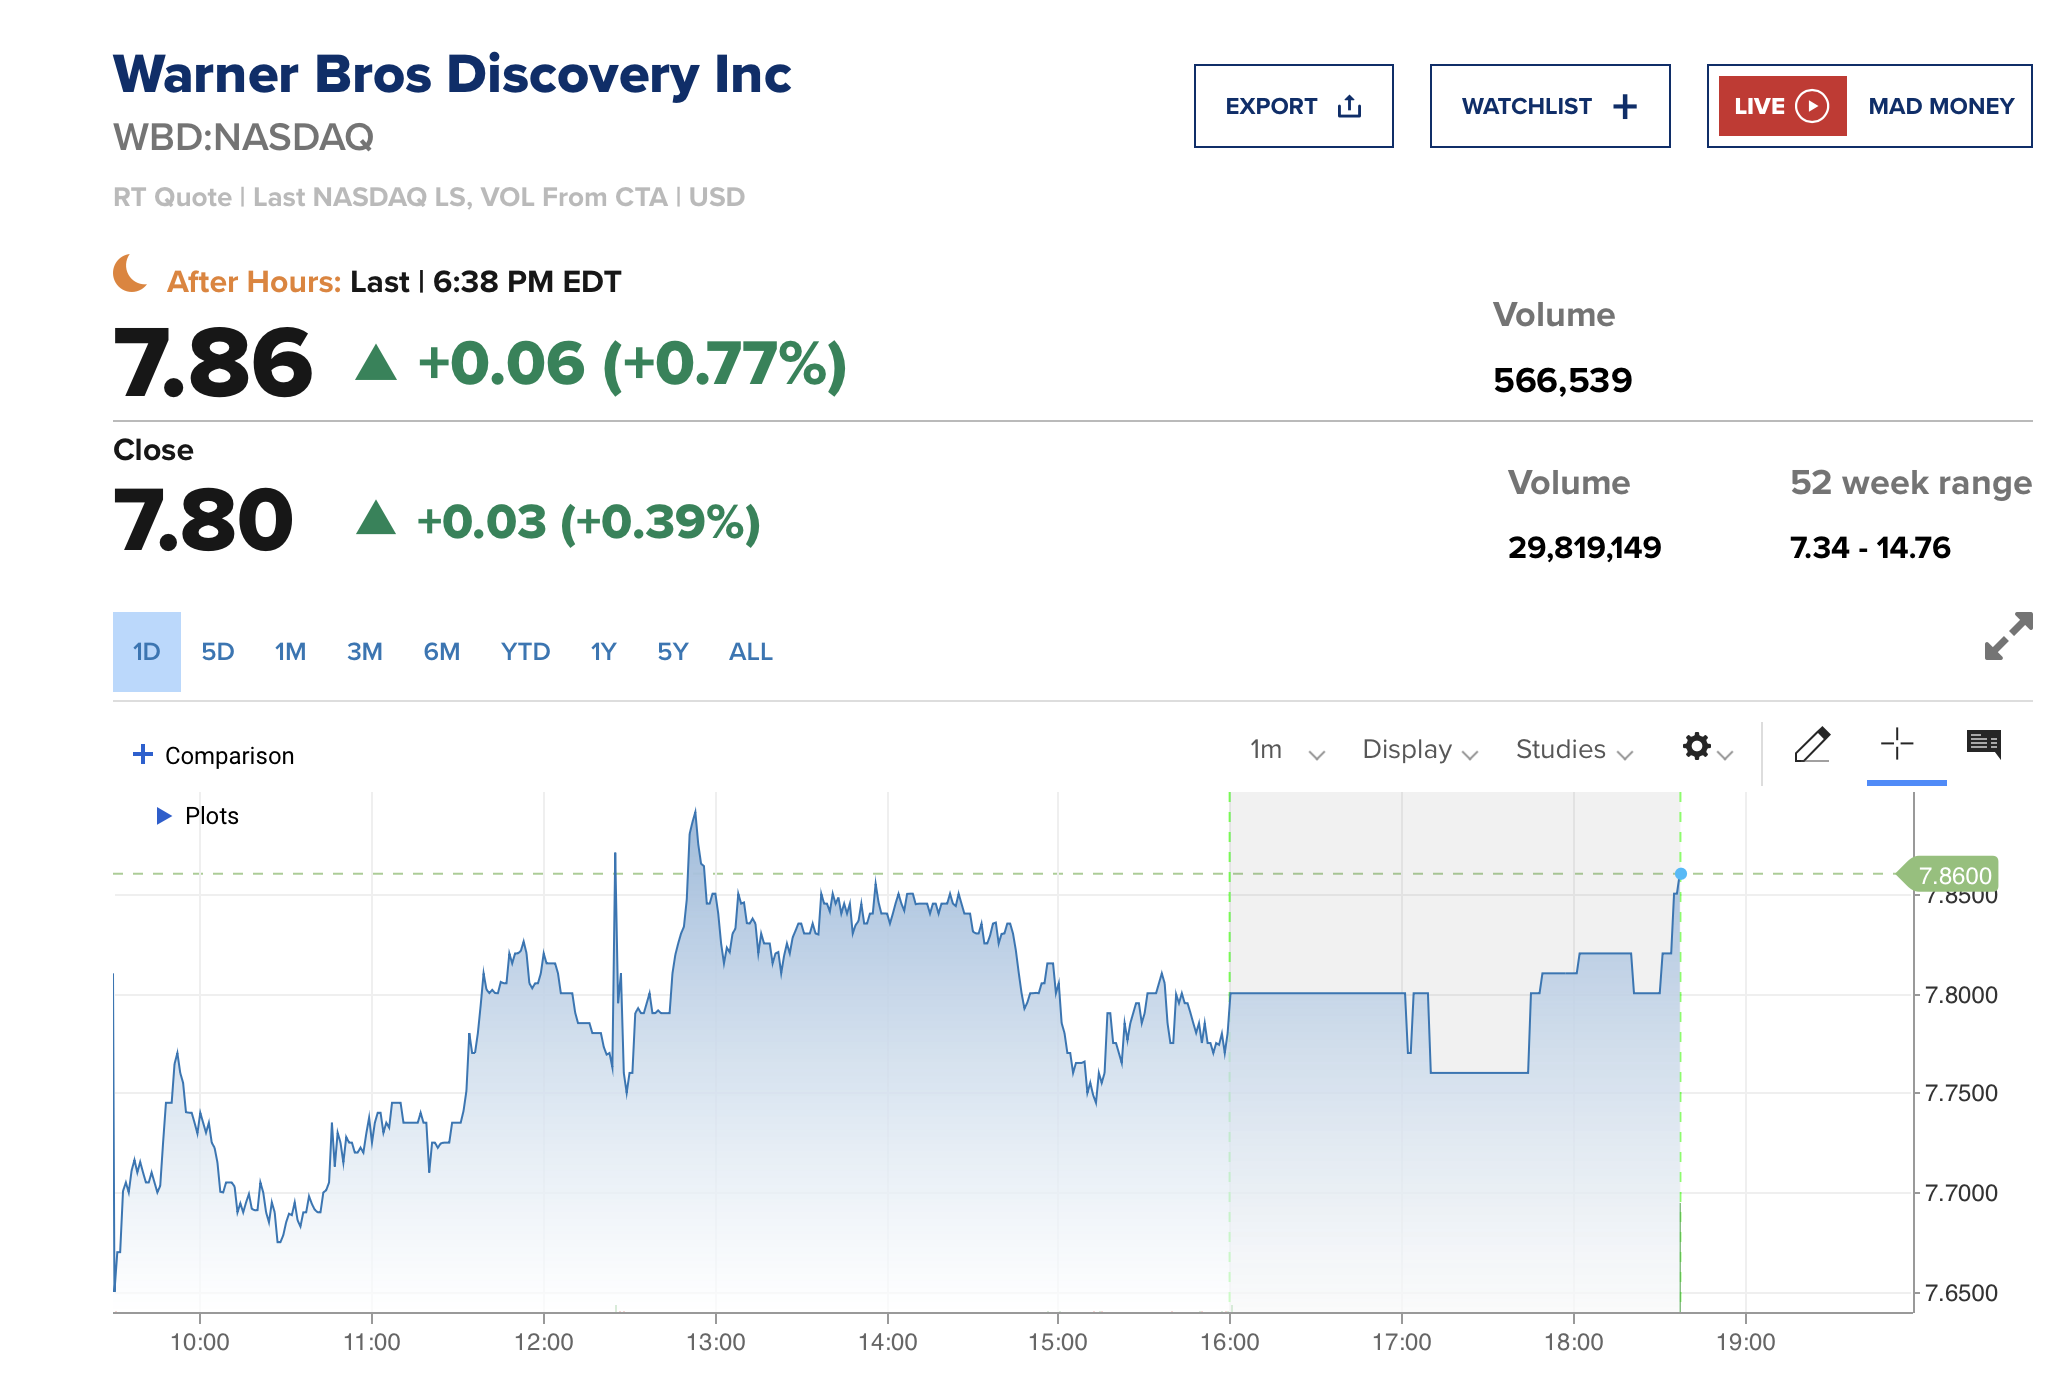Viewport: 2054px width, 1374px height.
Task: Click the MAD MONEY link
Action: [x=1940, y=106]
